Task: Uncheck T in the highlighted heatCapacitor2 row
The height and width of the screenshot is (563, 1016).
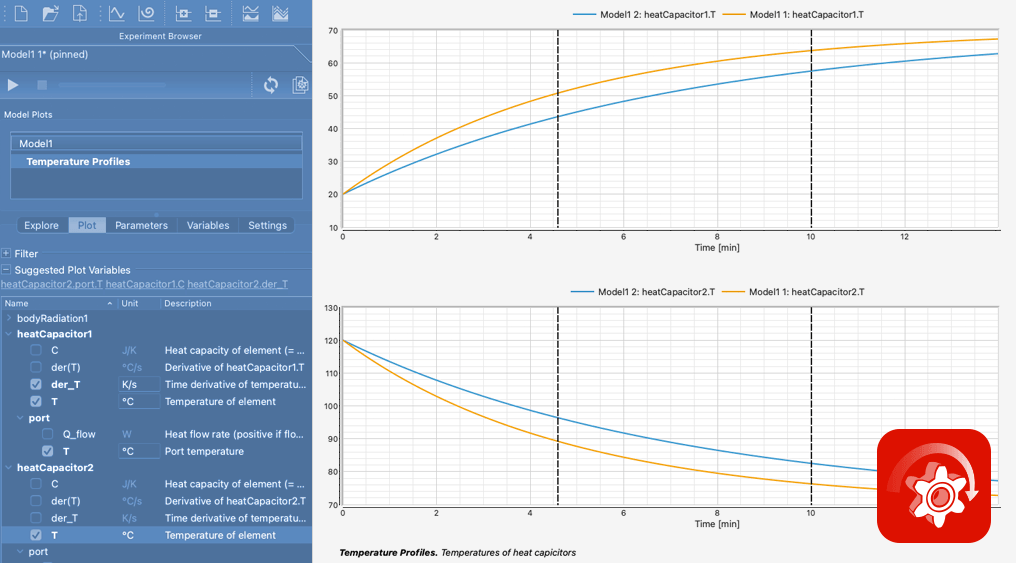Action: click(36, 535)
